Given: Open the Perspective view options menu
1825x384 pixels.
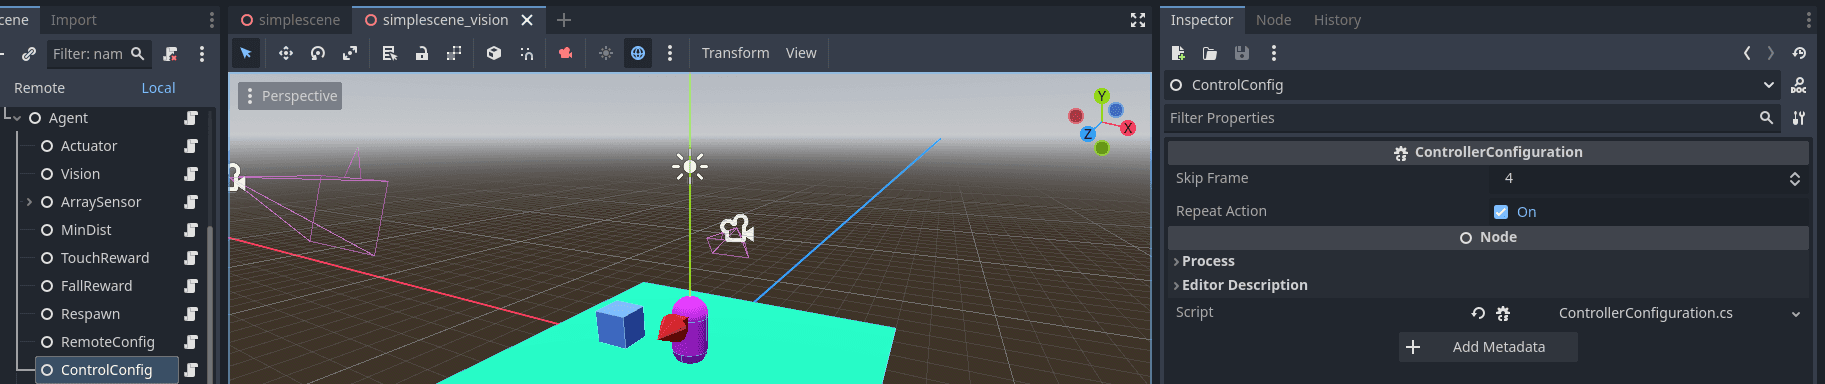Looking at the screenshot, I should 290,96.
